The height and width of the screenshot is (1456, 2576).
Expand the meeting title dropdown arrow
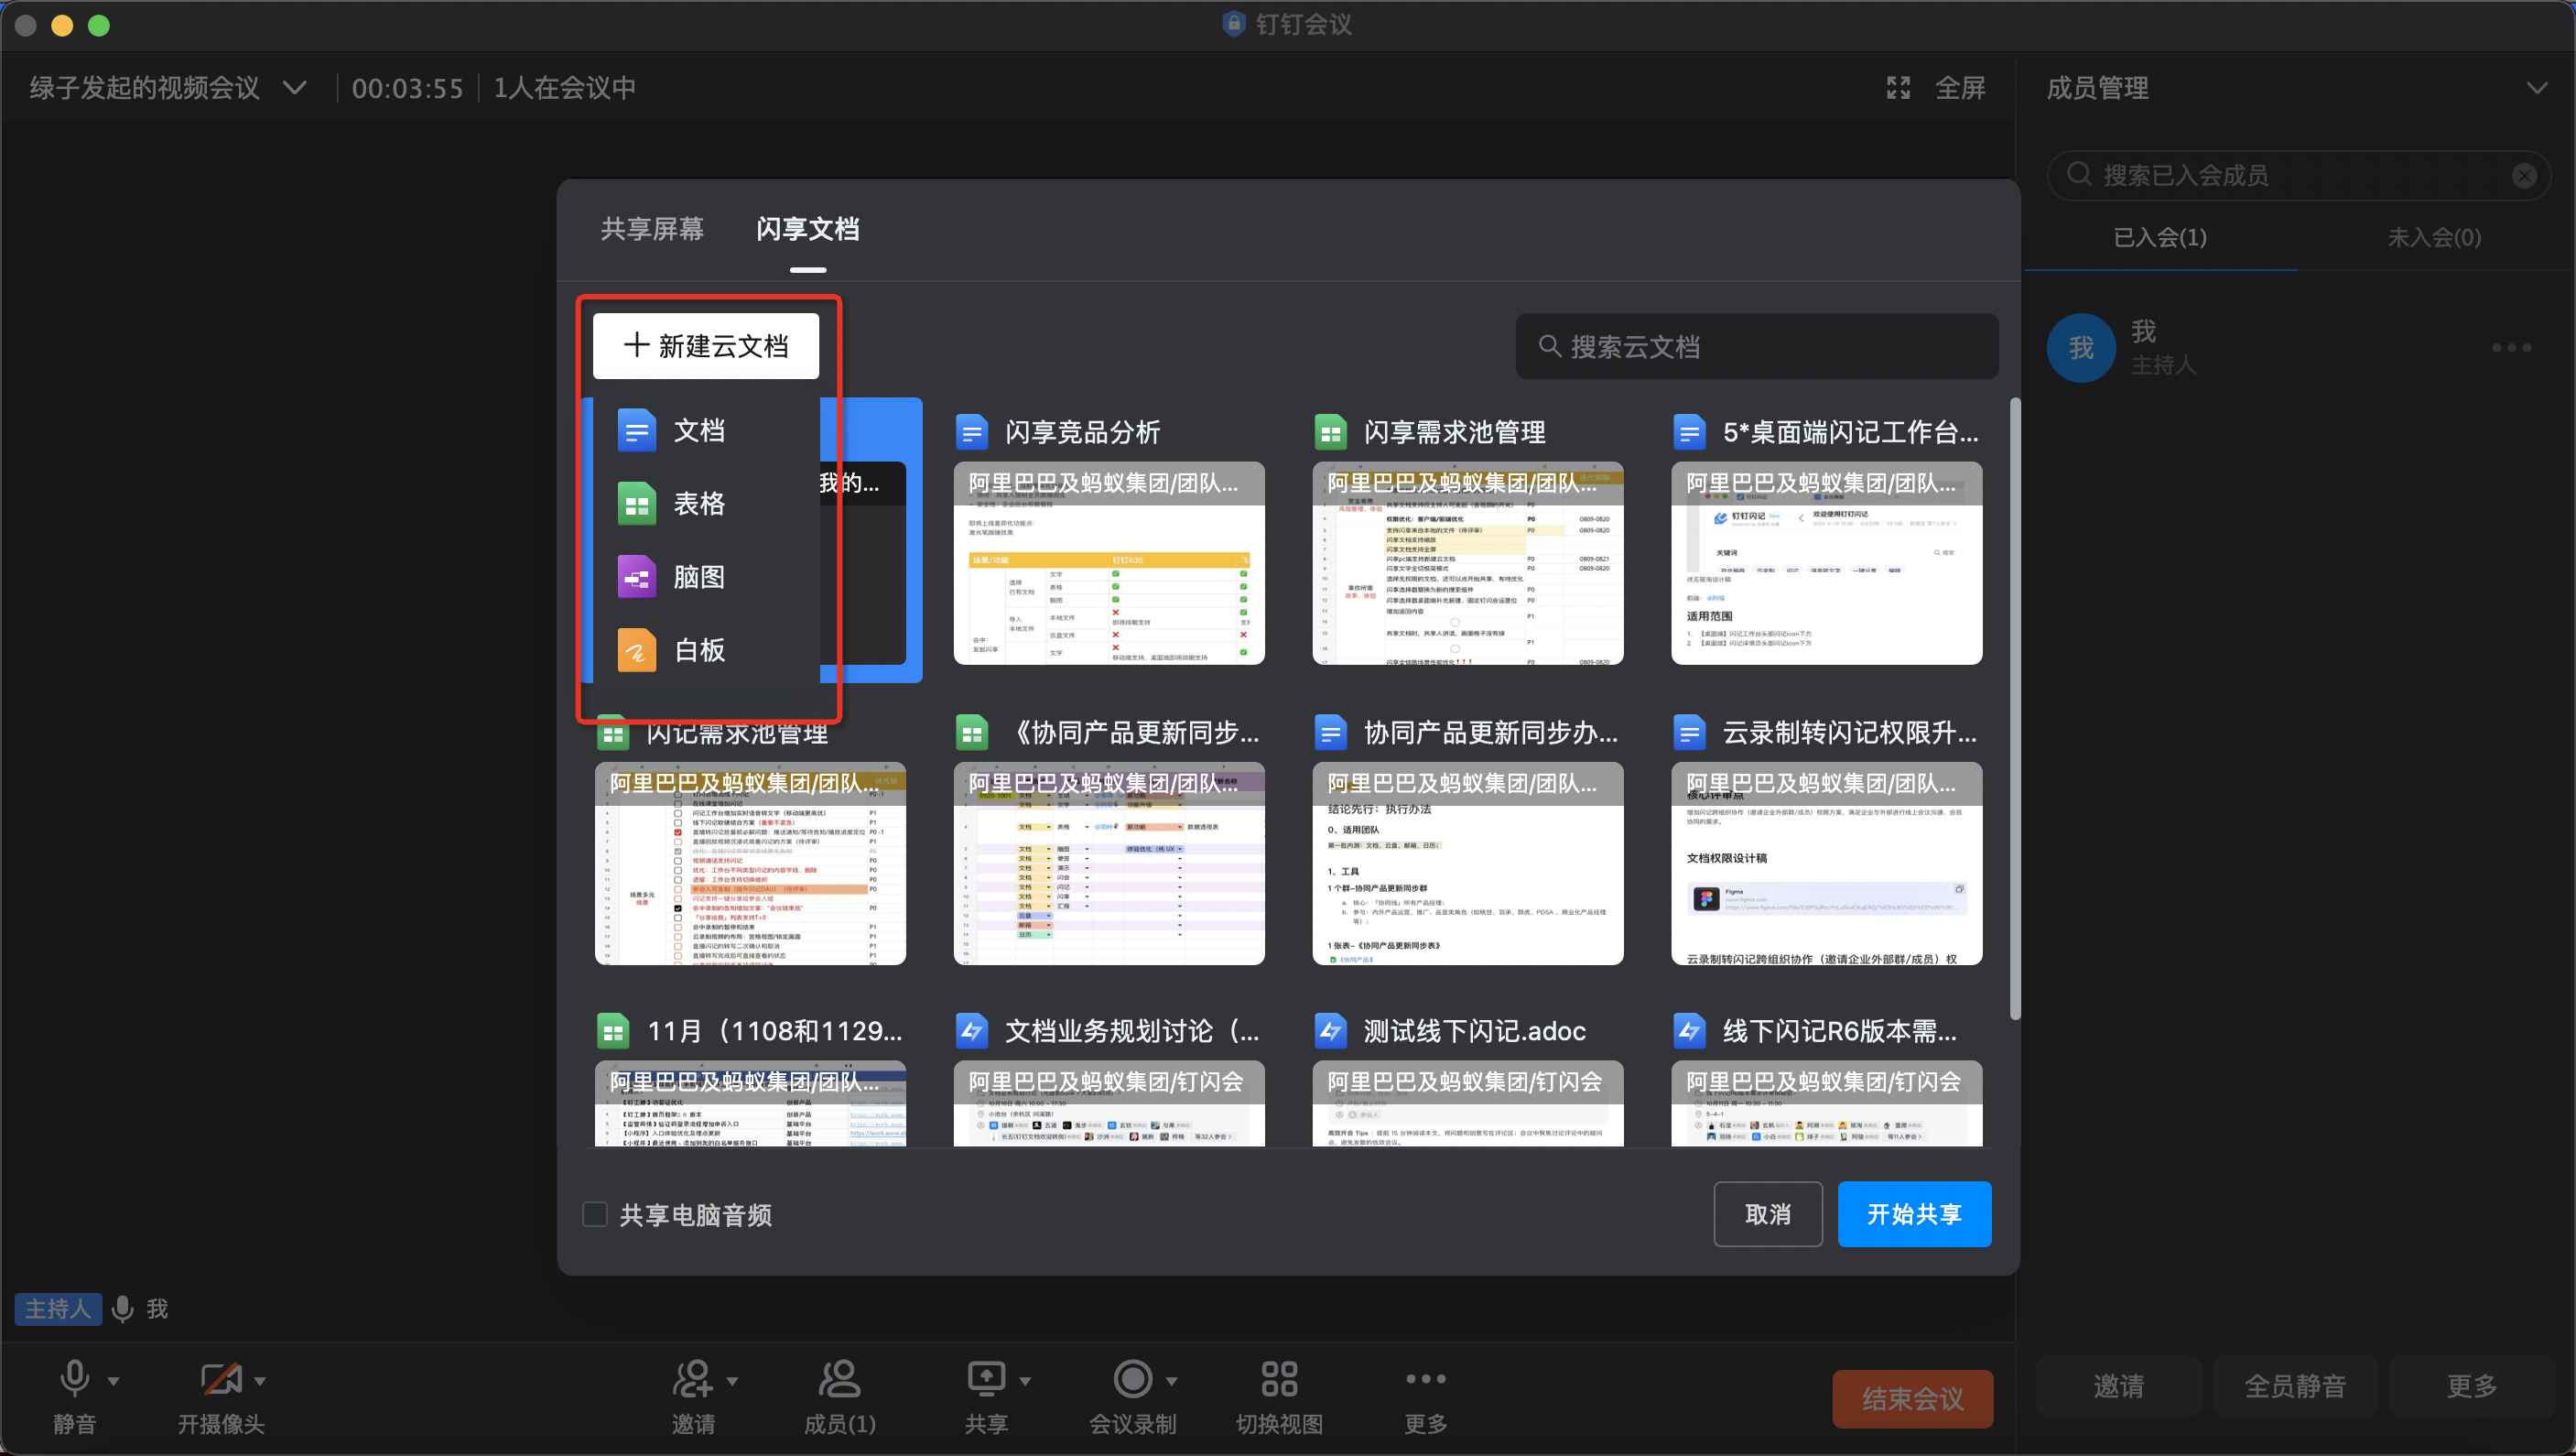click(x=294, y=88)
